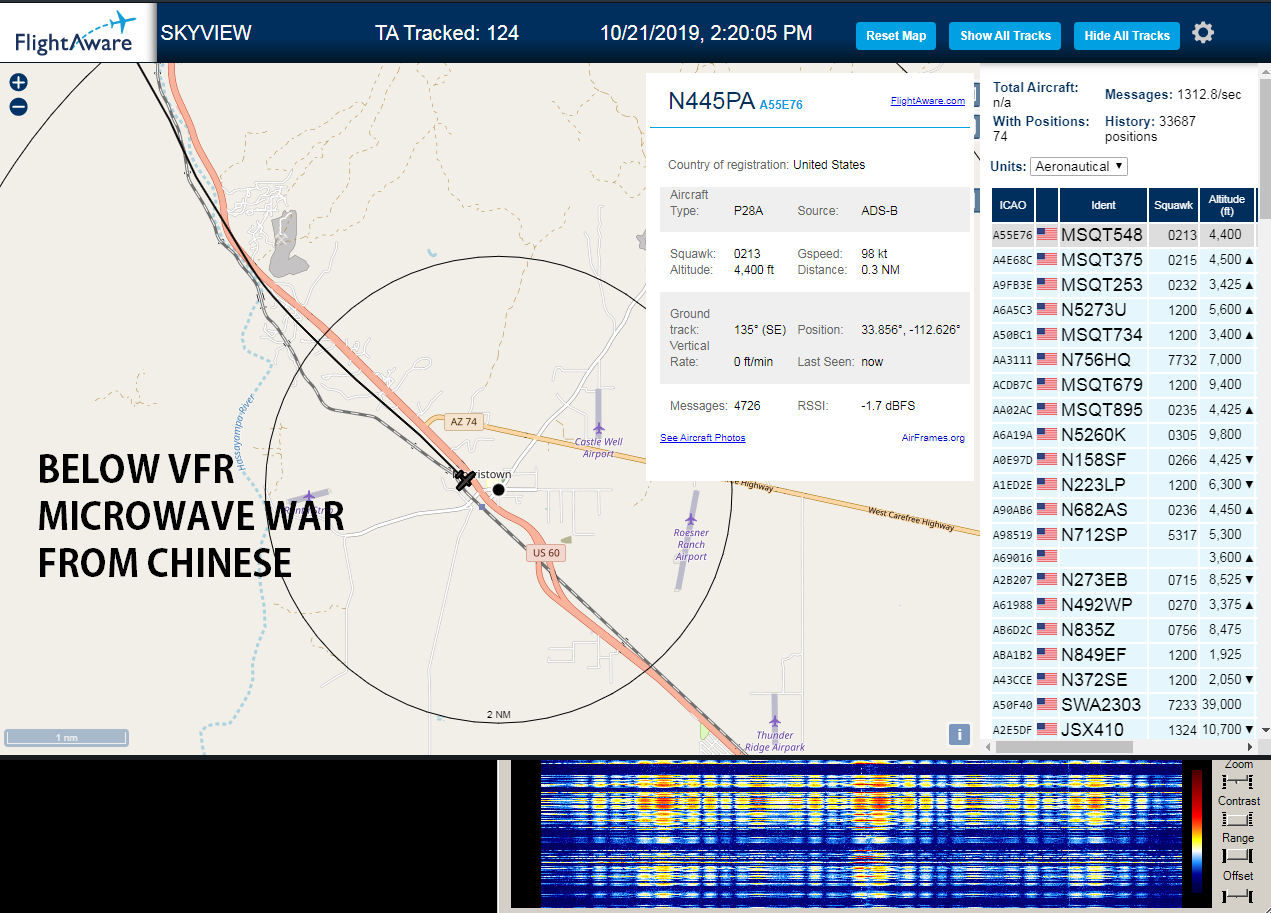Sort table by ICAO column
This screenshot has height=913, width=1271.
pos(1013,205)
